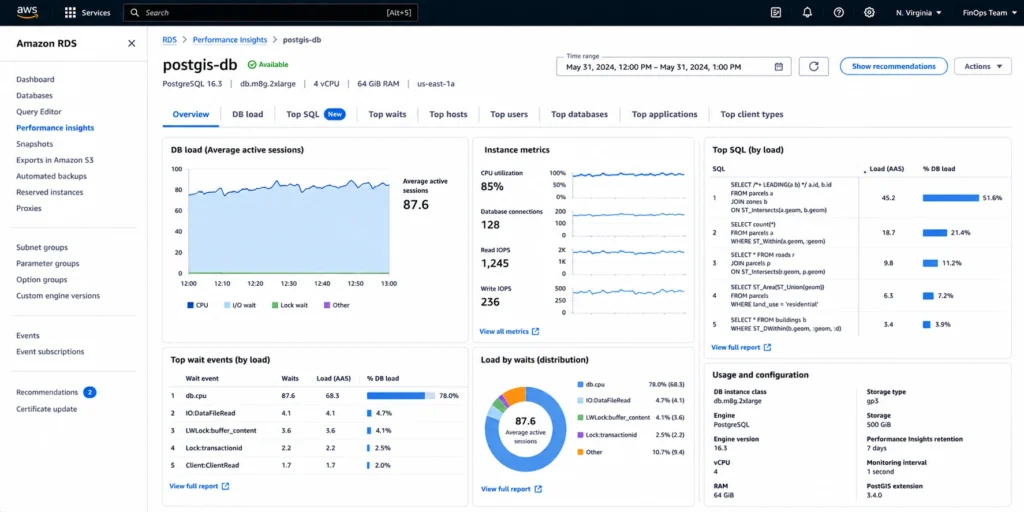Open notifications bell
Screen dimensions: 1024x512
pos(808,12)
